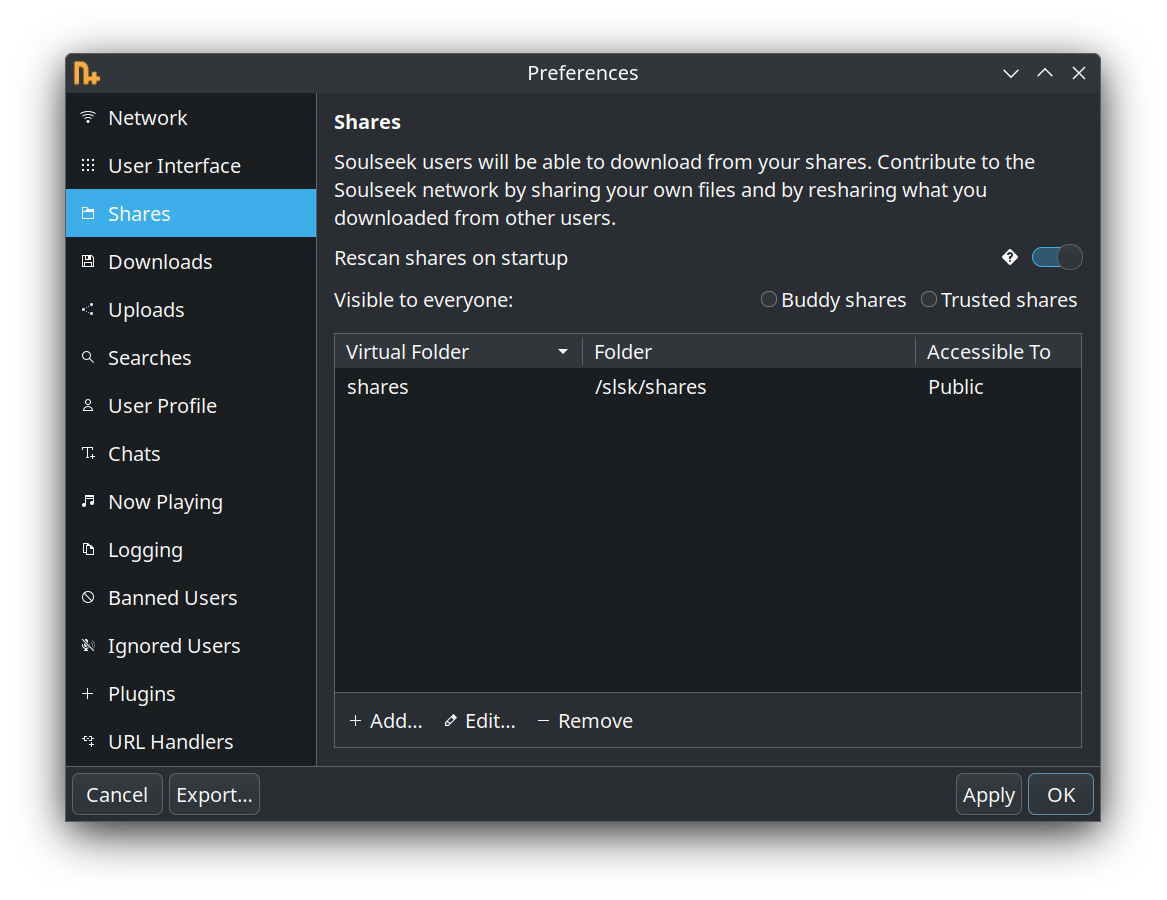Click Edit... to edit the shared folder
Screen dimensions: 1167x900
coord(480,721)
